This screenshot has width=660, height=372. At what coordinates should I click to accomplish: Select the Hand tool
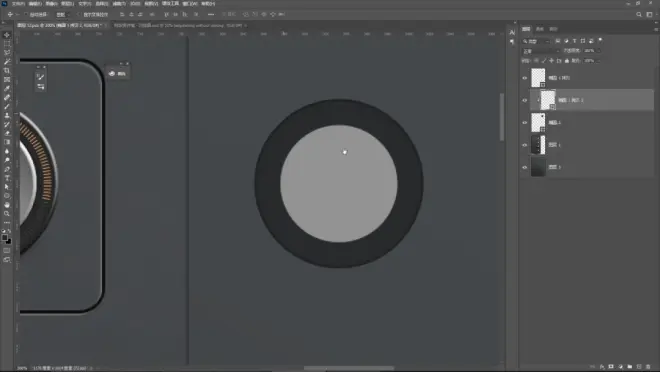tap(7, 205)
